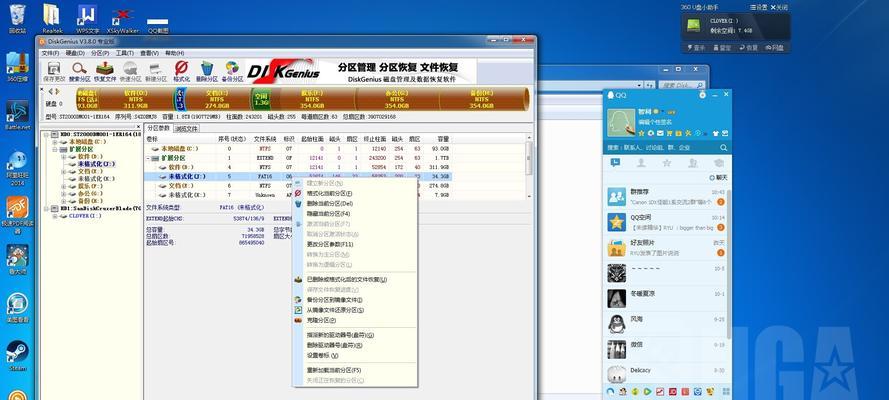This screenshot has width=889, height=400.
Task: Open the 查看(V) menu
Action: pyautogui.click(x=150, y=53)
